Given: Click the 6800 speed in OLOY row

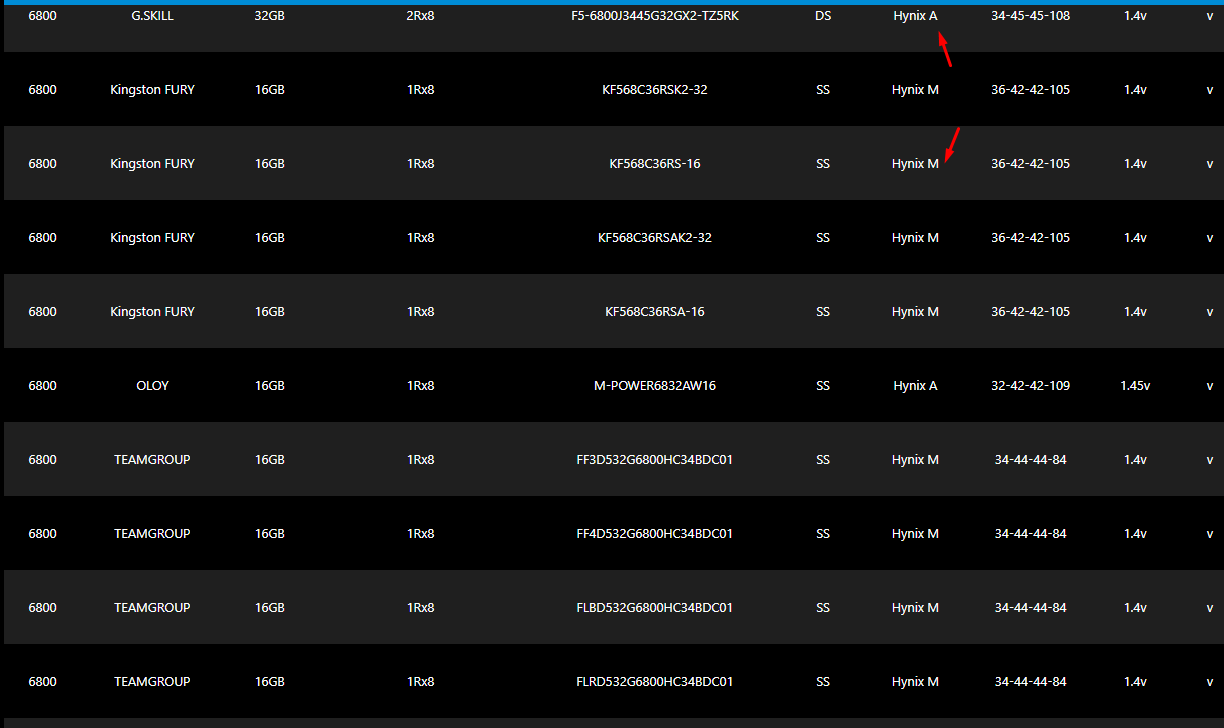Looking at the screenshot, I should 42,386.
